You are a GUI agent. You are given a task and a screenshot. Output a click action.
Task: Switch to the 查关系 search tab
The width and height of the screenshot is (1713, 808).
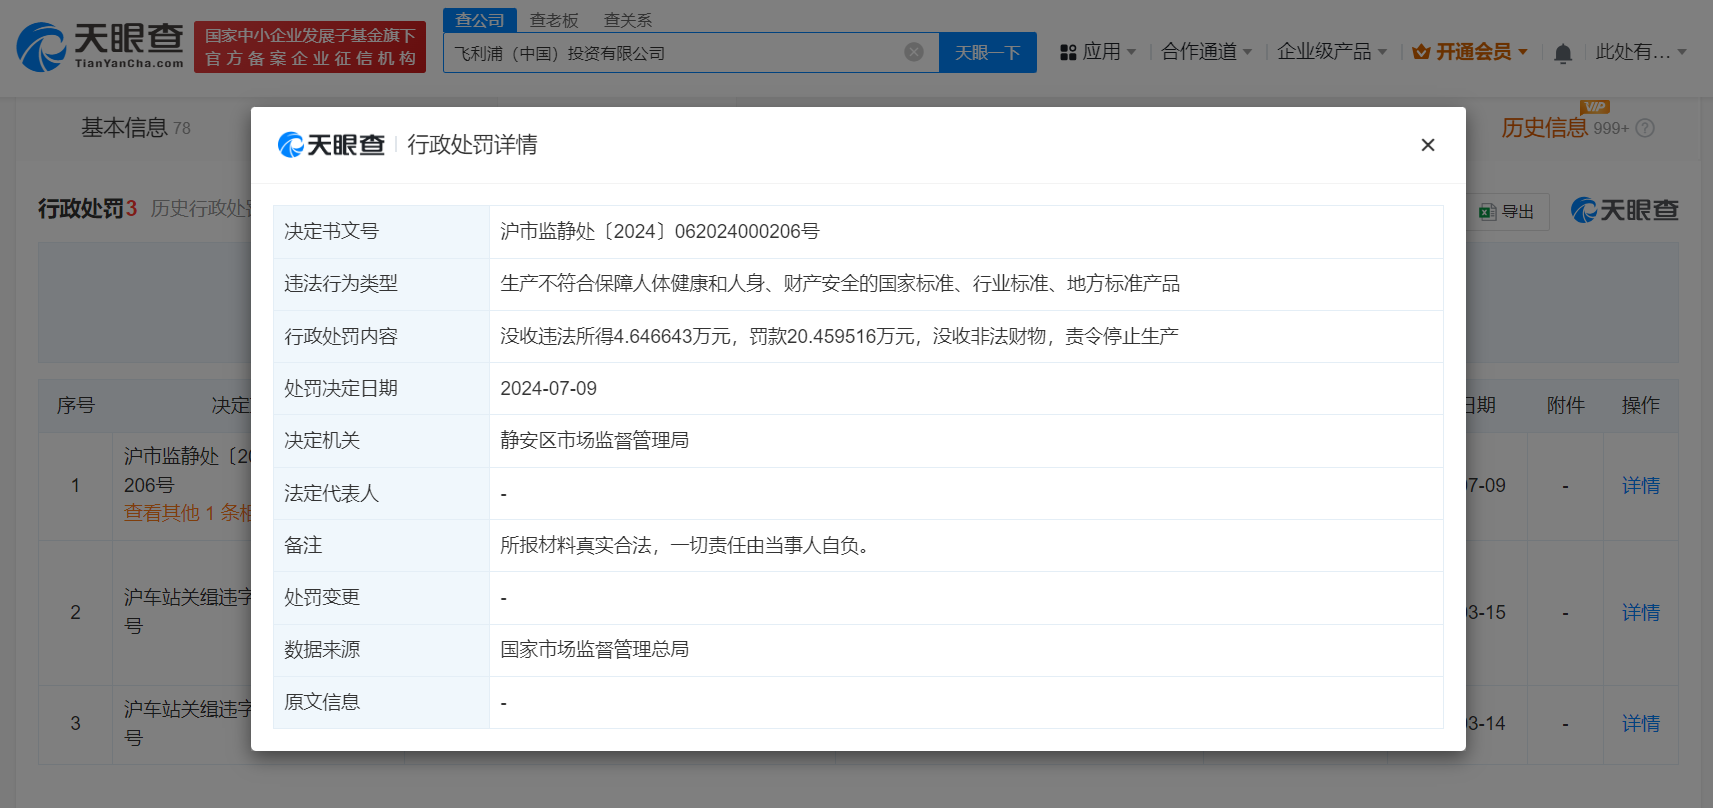(x=628, y=20)
